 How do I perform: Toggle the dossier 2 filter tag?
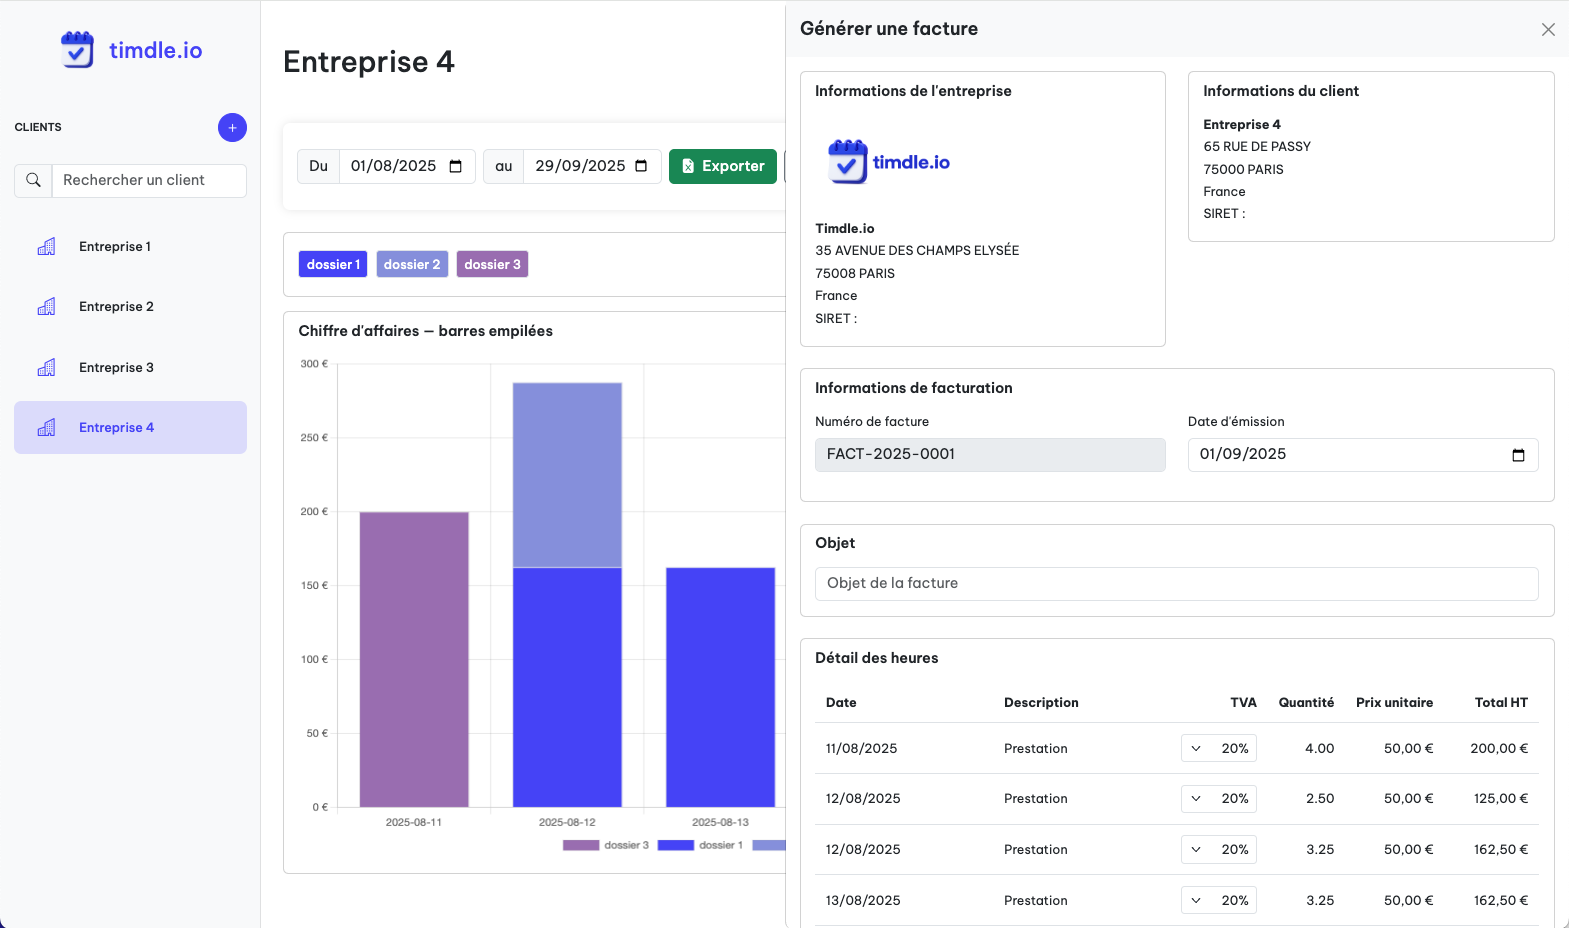click(x=411, y=264)
